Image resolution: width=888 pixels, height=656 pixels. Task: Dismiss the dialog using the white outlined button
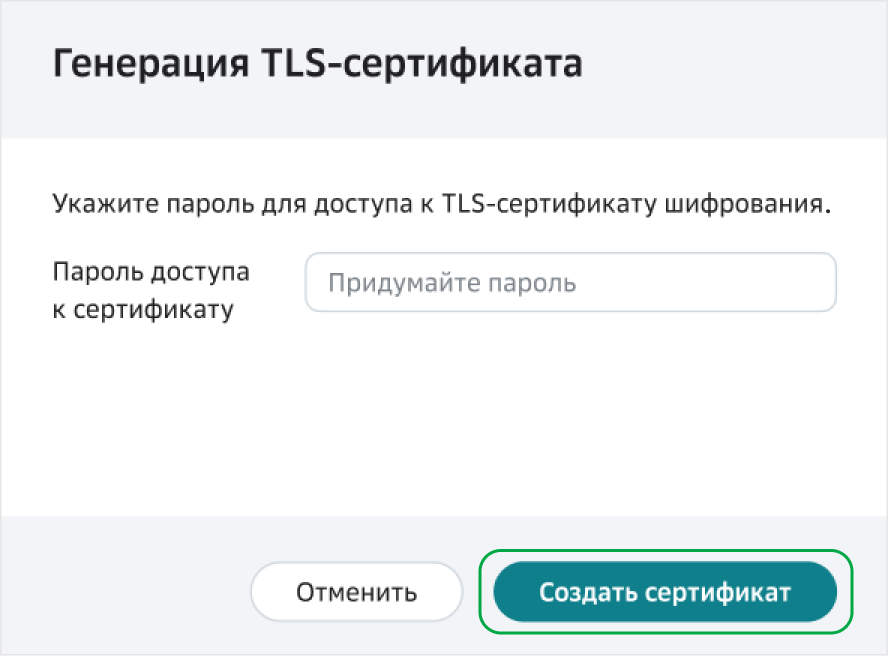pos(356,592)
